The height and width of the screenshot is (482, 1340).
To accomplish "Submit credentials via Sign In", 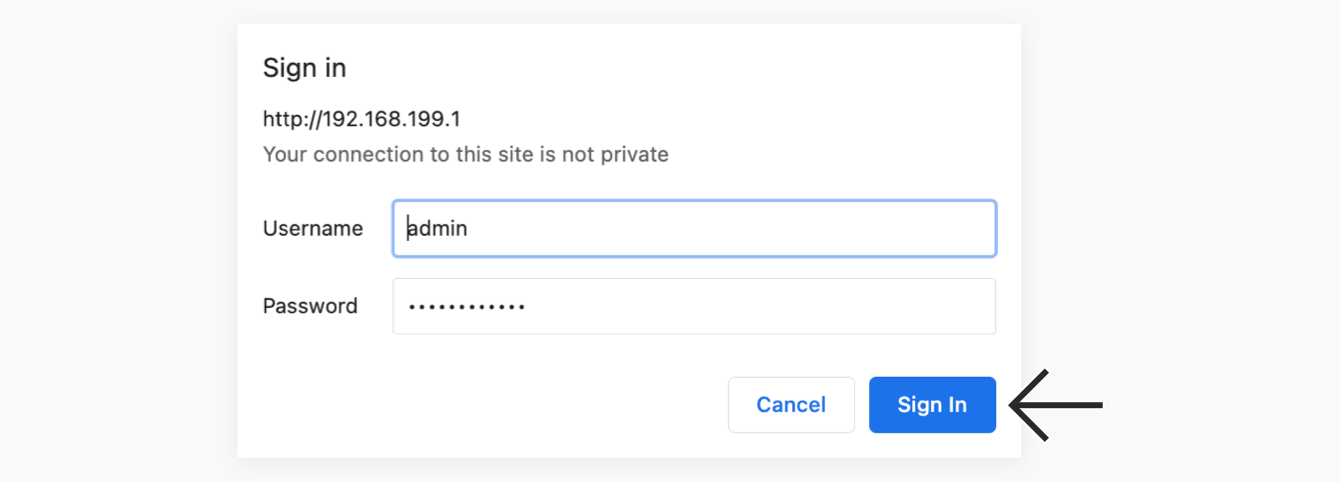I will pos(932,405).
